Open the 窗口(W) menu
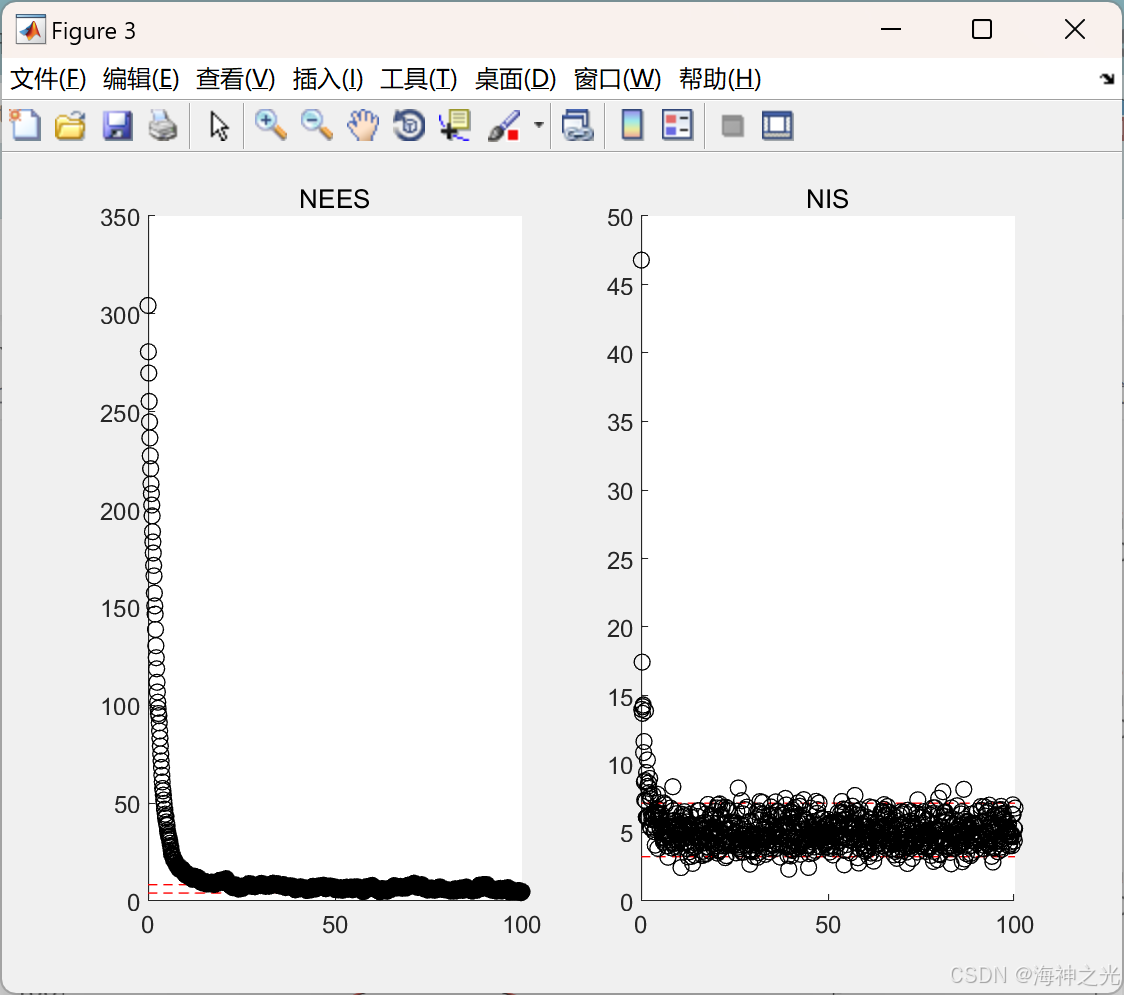 point(617,79)
